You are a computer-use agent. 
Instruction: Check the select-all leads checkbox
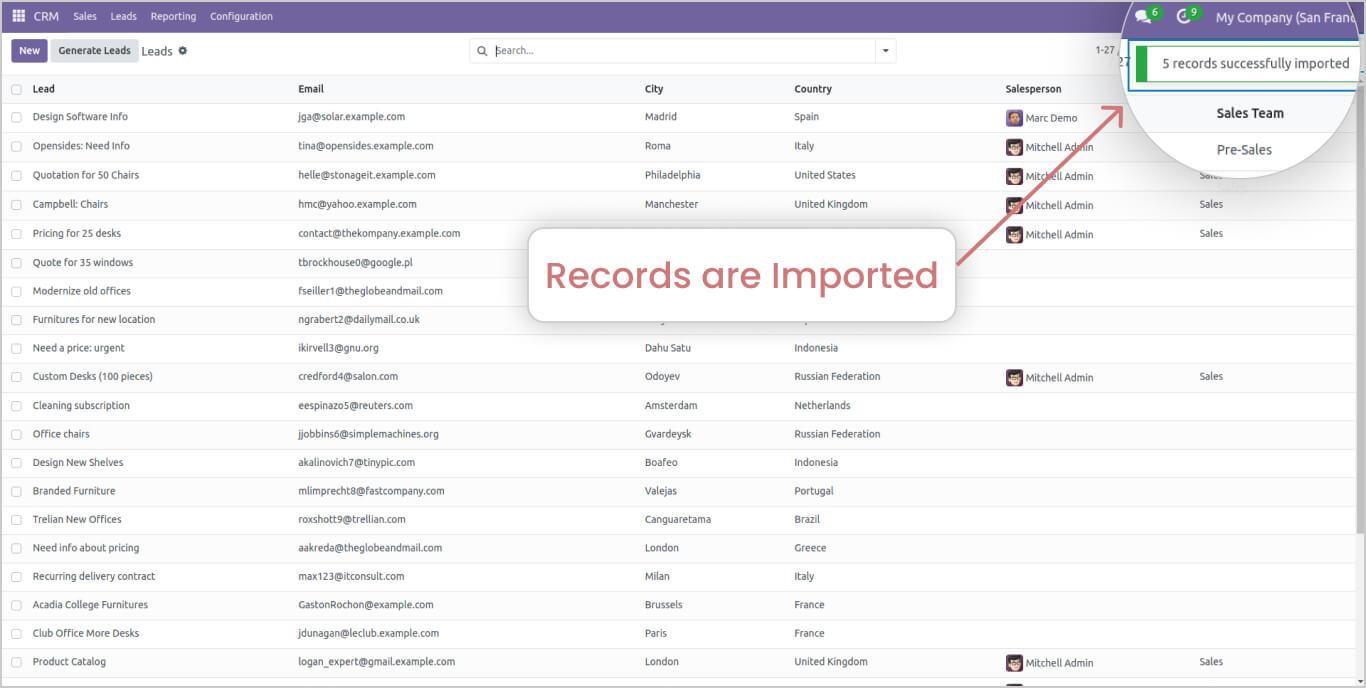pos(15,88)
